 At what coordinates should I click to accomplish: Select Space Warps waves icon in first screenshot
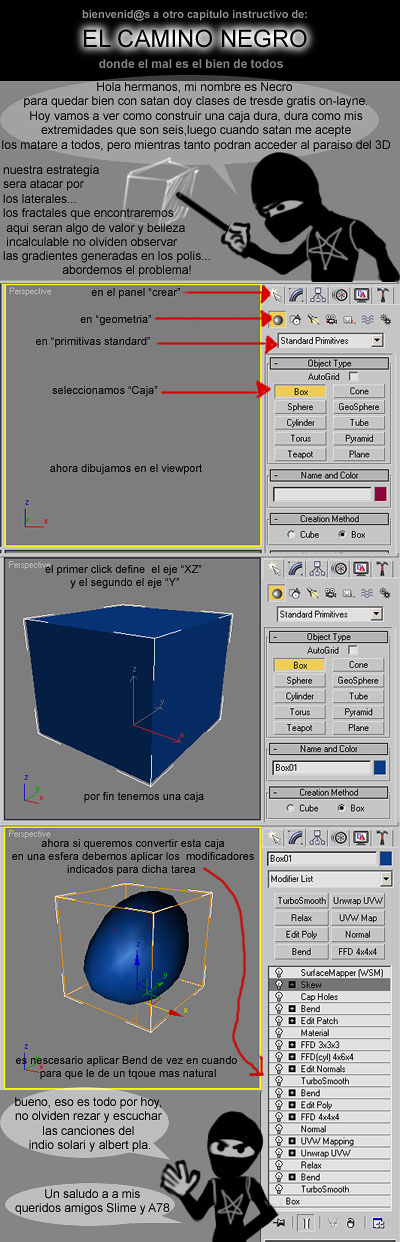tap(366, 319)
